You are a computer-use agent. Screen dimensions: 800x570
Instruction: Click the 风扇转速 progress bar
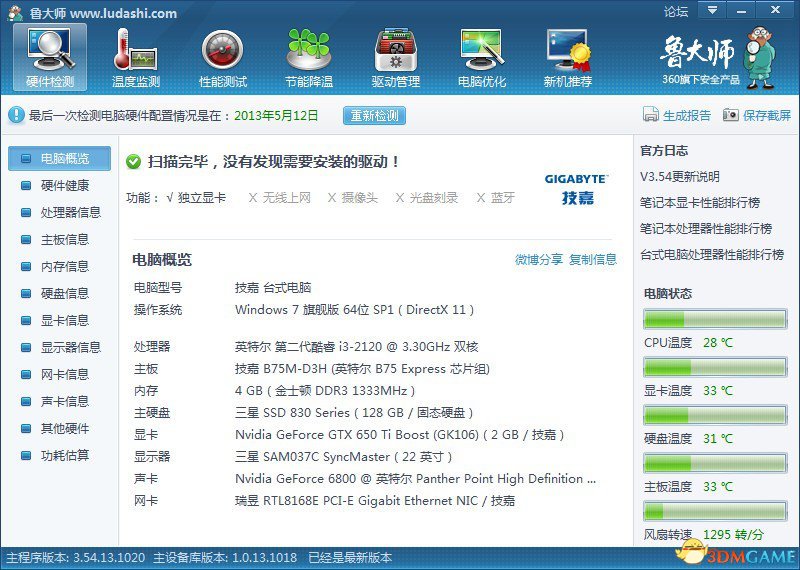pyautogui.click(x=715, y=511)
